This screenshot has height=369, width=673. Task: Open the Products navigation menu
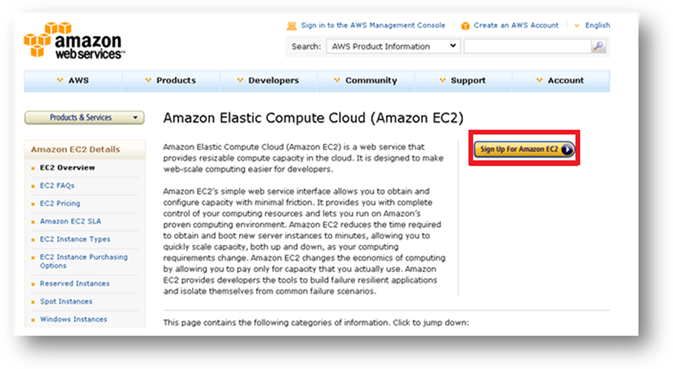[171, 81]
